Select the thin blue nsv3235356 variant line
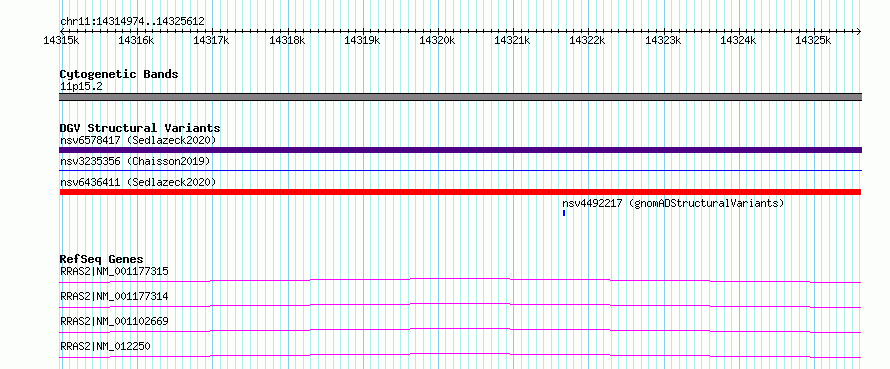The image size is (890, 369). pyautogui.click(x=460, y=170)
